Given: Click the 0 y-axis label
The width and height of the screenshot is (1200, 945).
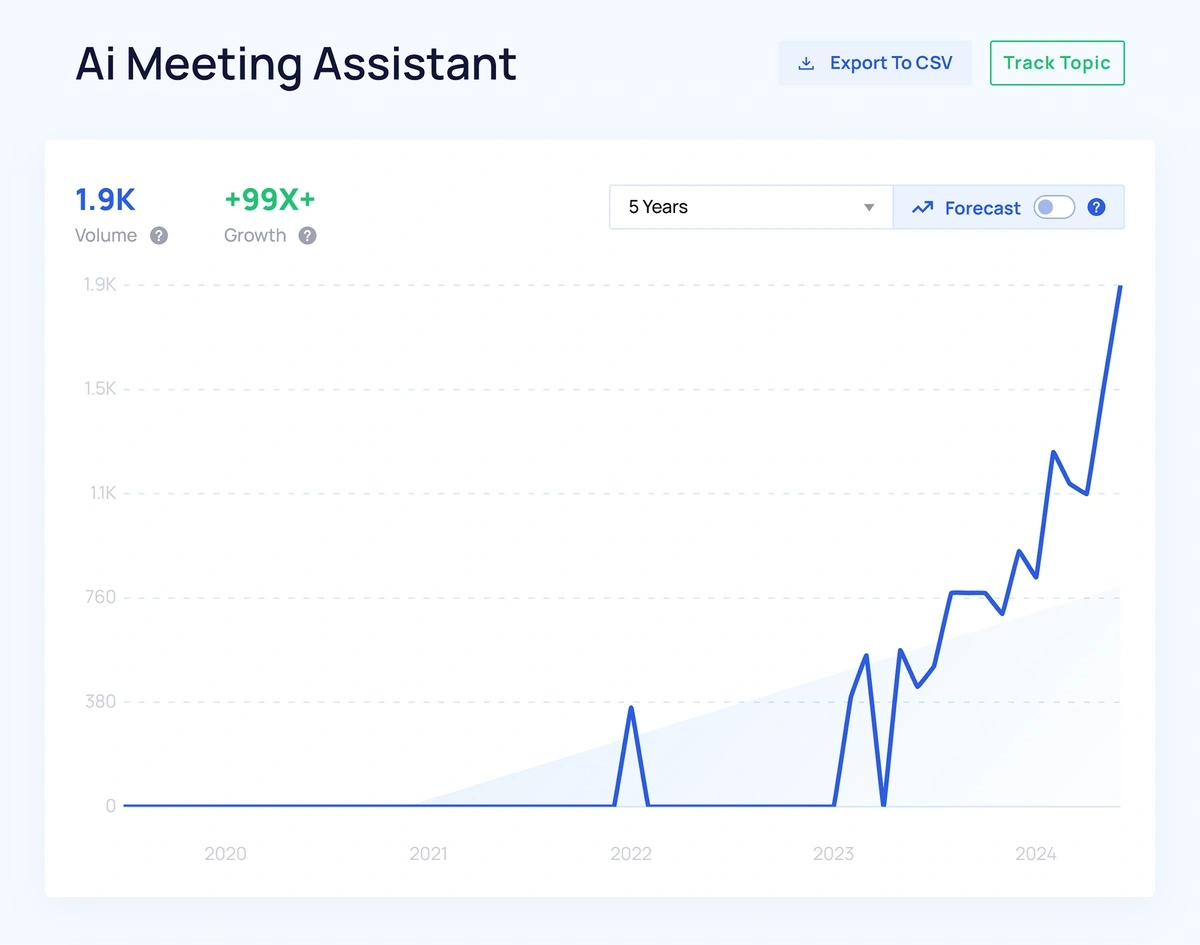Looking at the screenshot, I should coord(111,806).
